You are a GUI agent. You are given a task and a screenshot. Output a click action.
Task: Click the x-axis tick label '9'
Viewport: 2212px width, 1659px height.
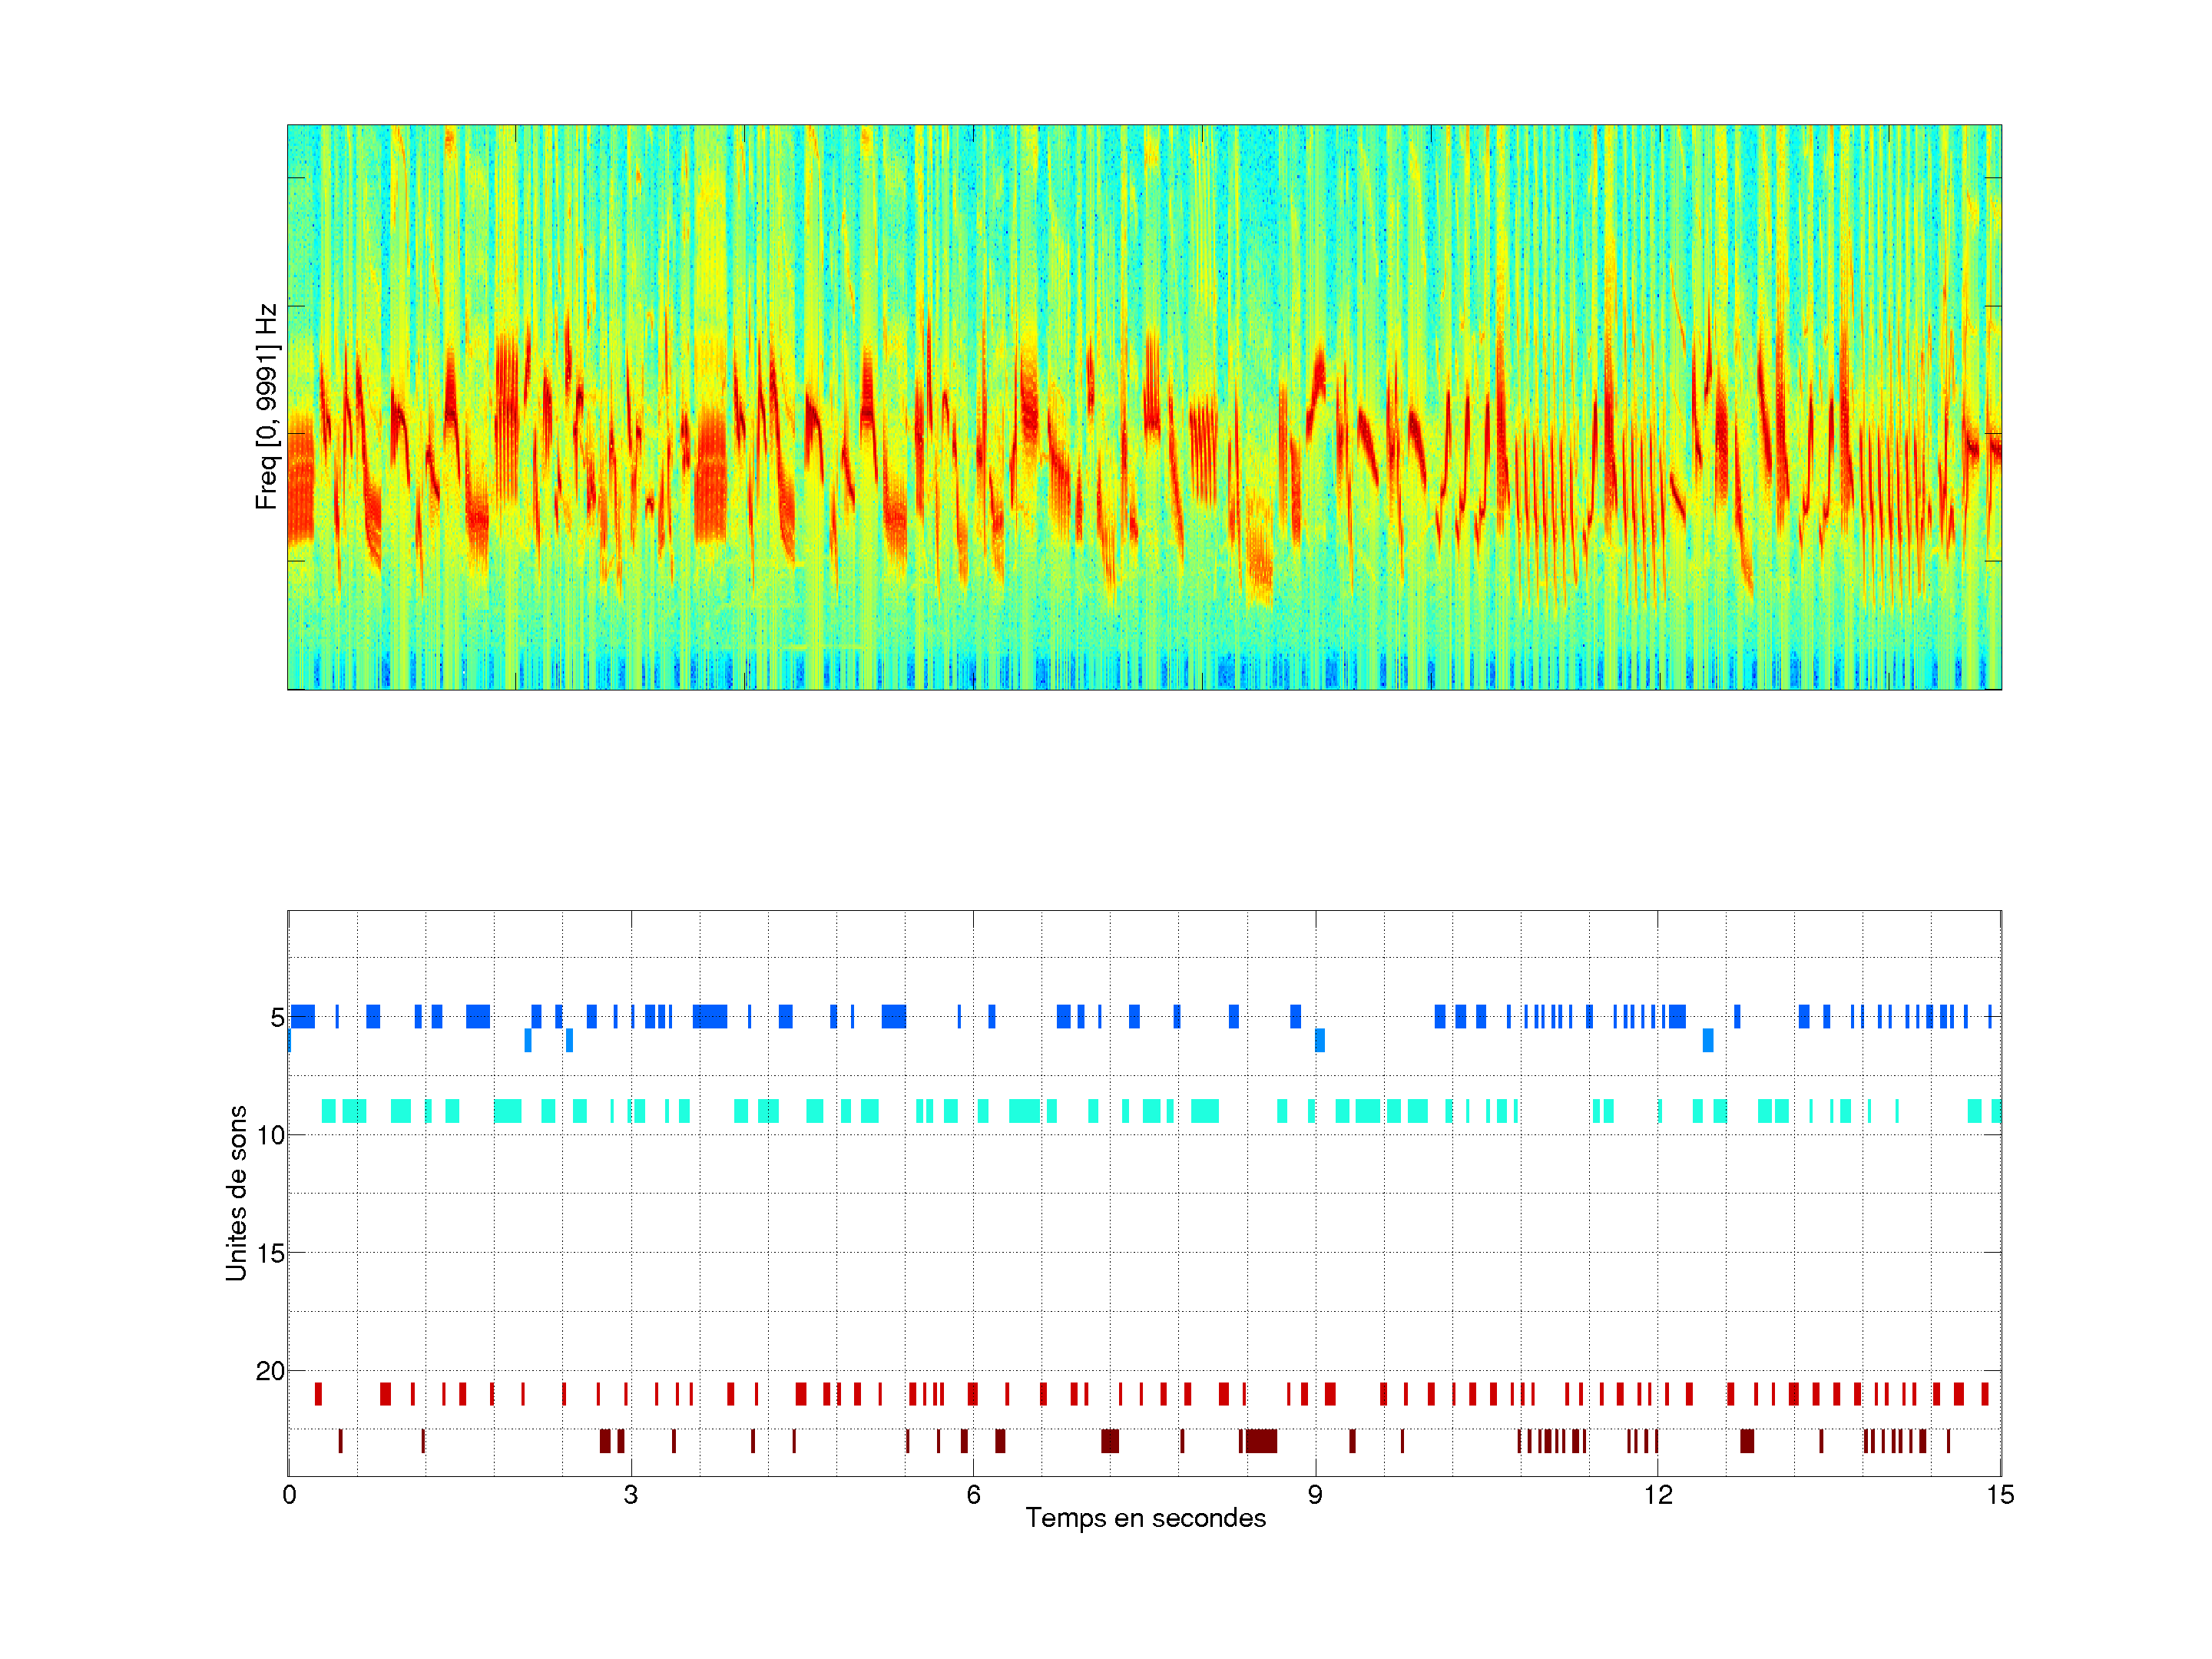click(x=1315, y=1495)
